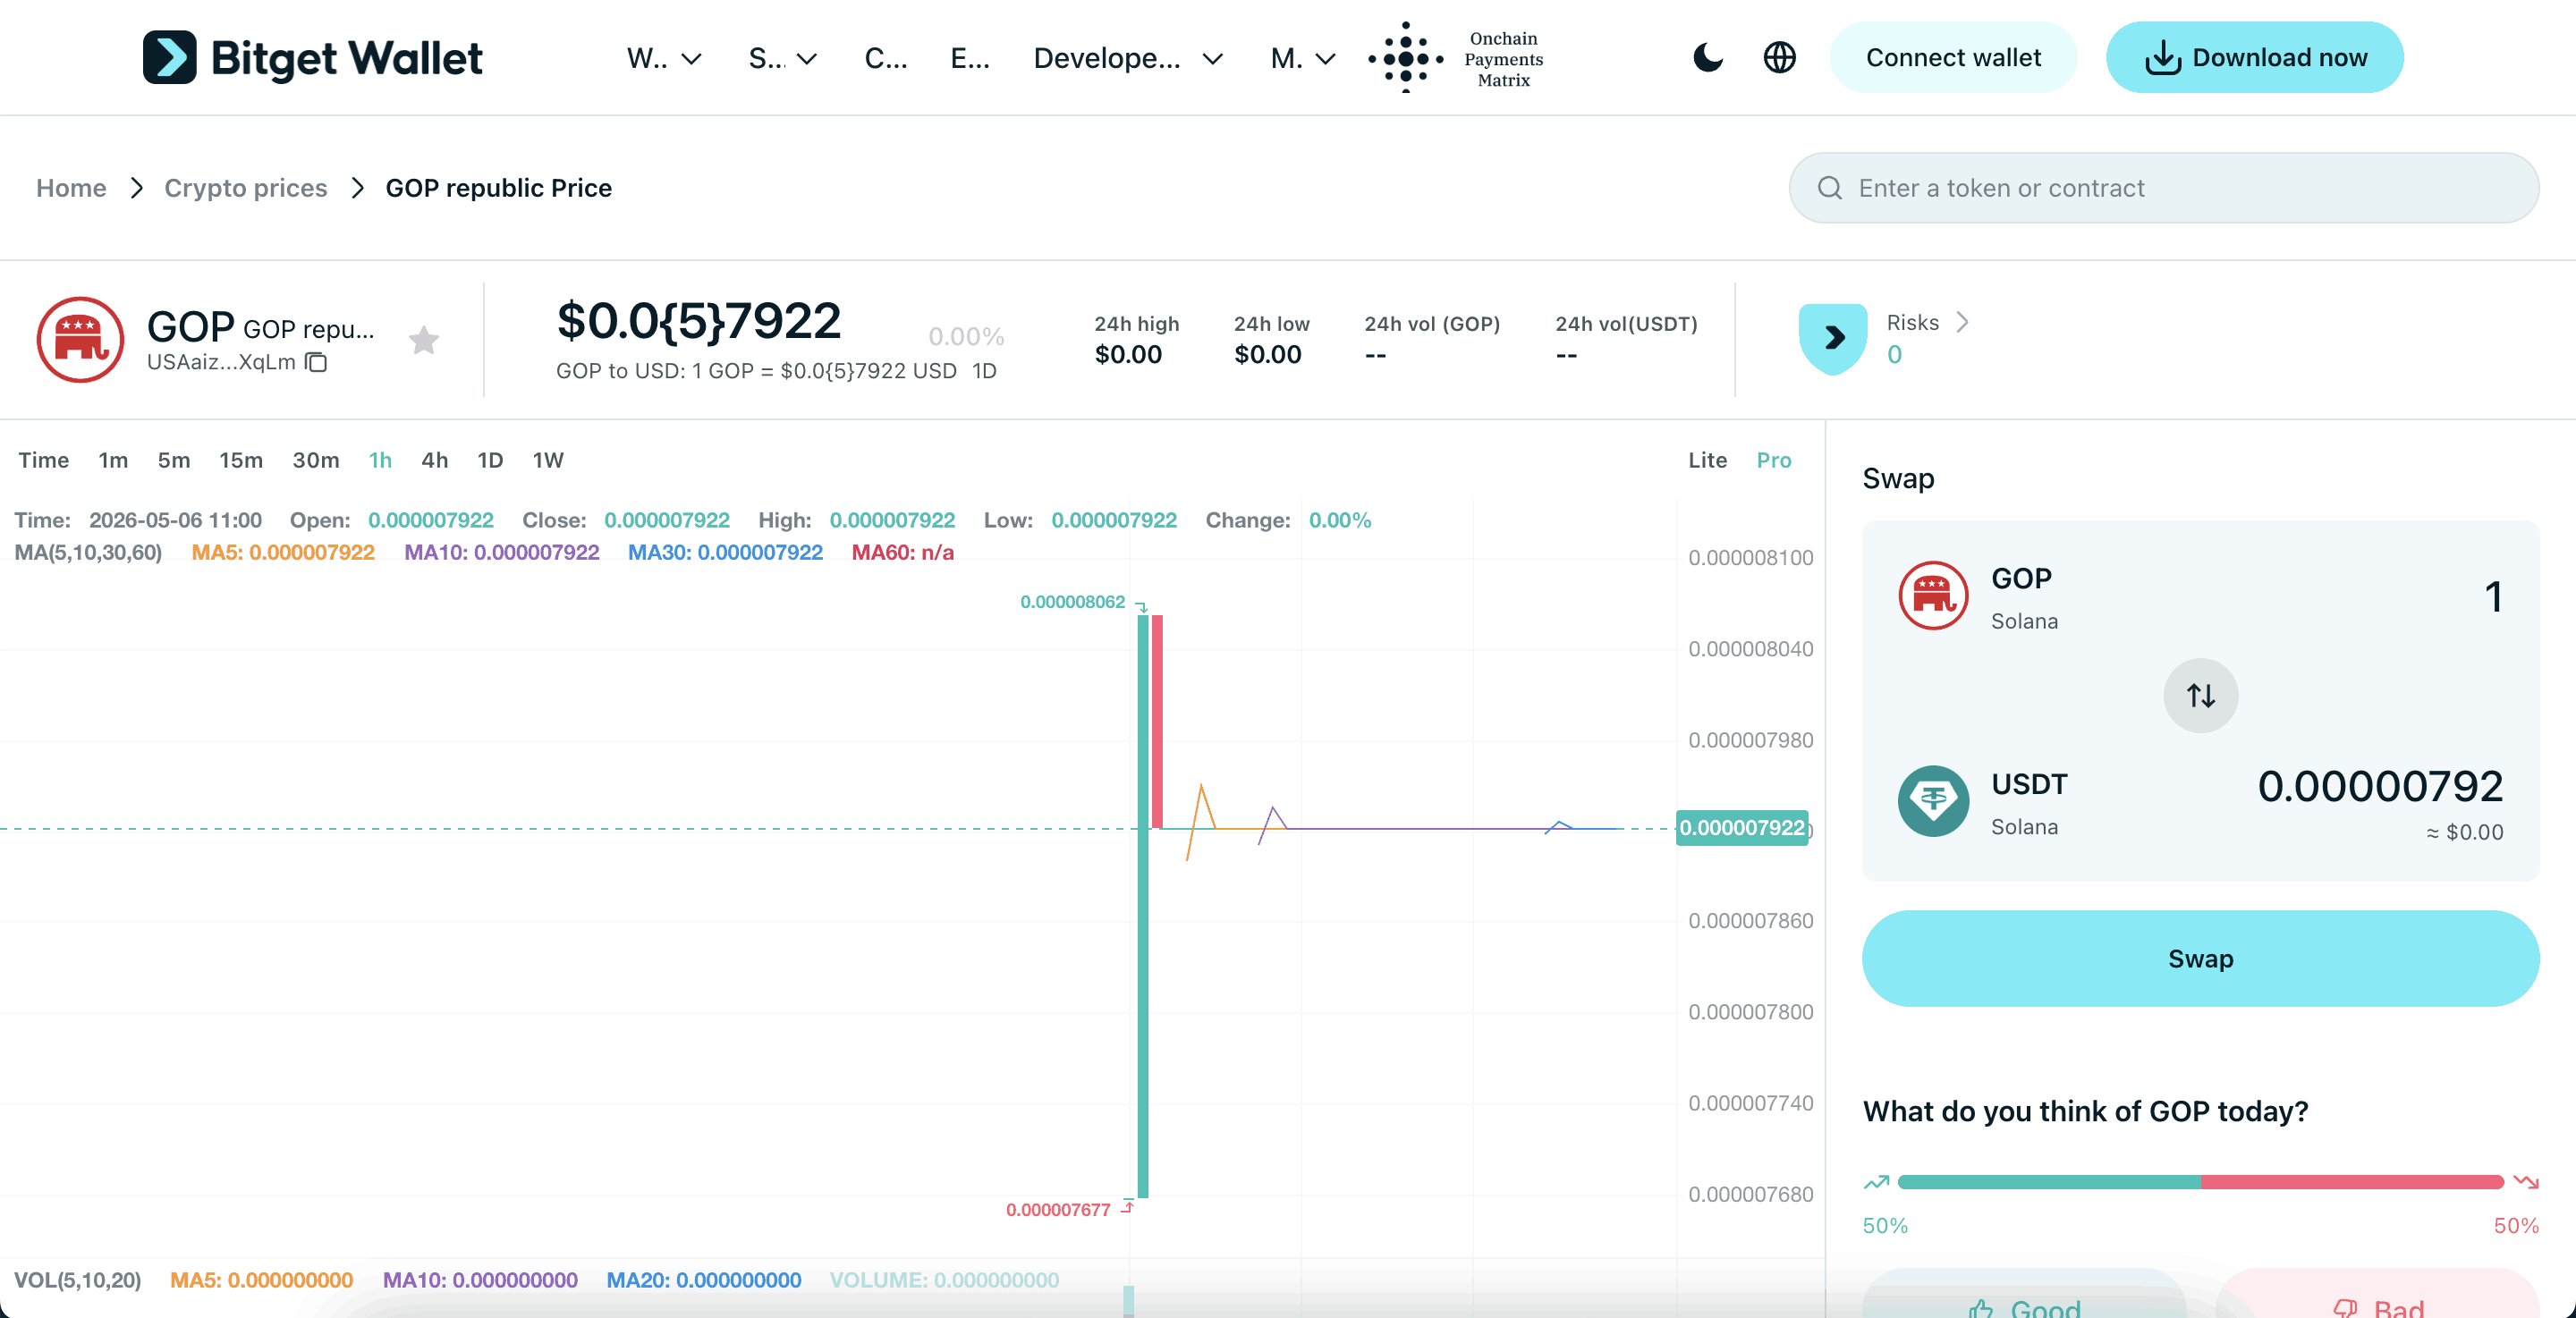Image resolution: width=2576 pixels, height=1318 pixels.
Task: Expand the Develope... navigation dropdown
Action: [x=1128, y=58]
